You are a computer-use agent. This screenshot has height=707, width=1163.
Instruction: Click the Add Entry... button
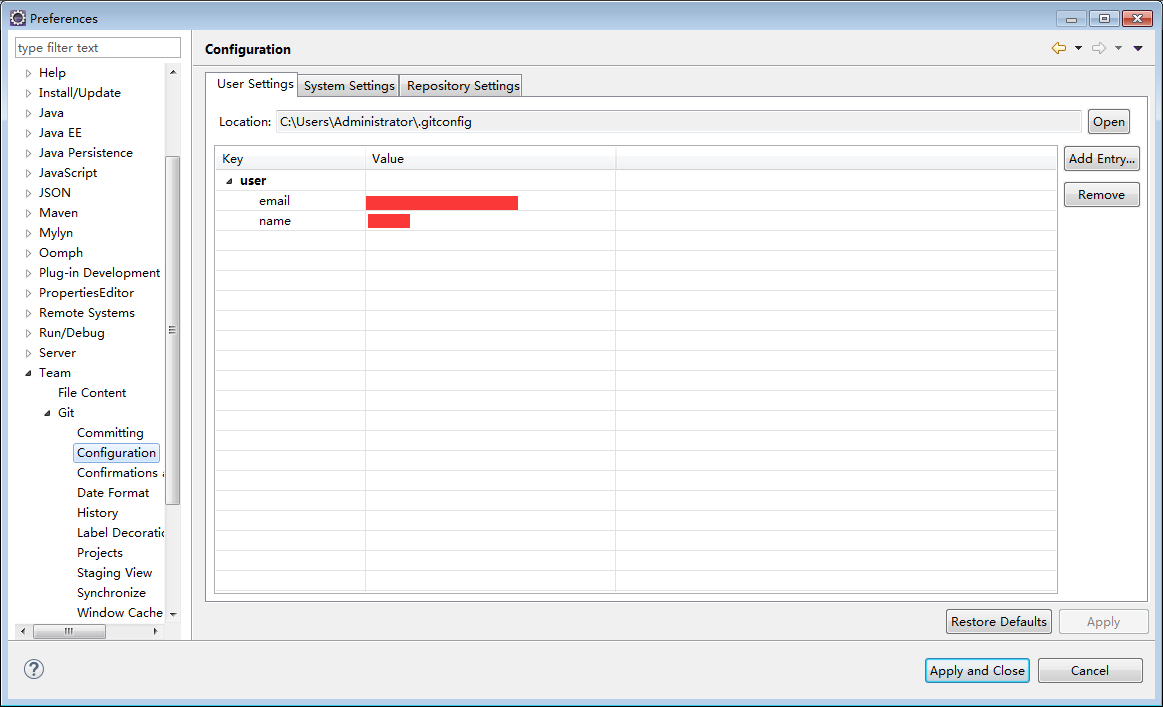tap(1101, 158)
